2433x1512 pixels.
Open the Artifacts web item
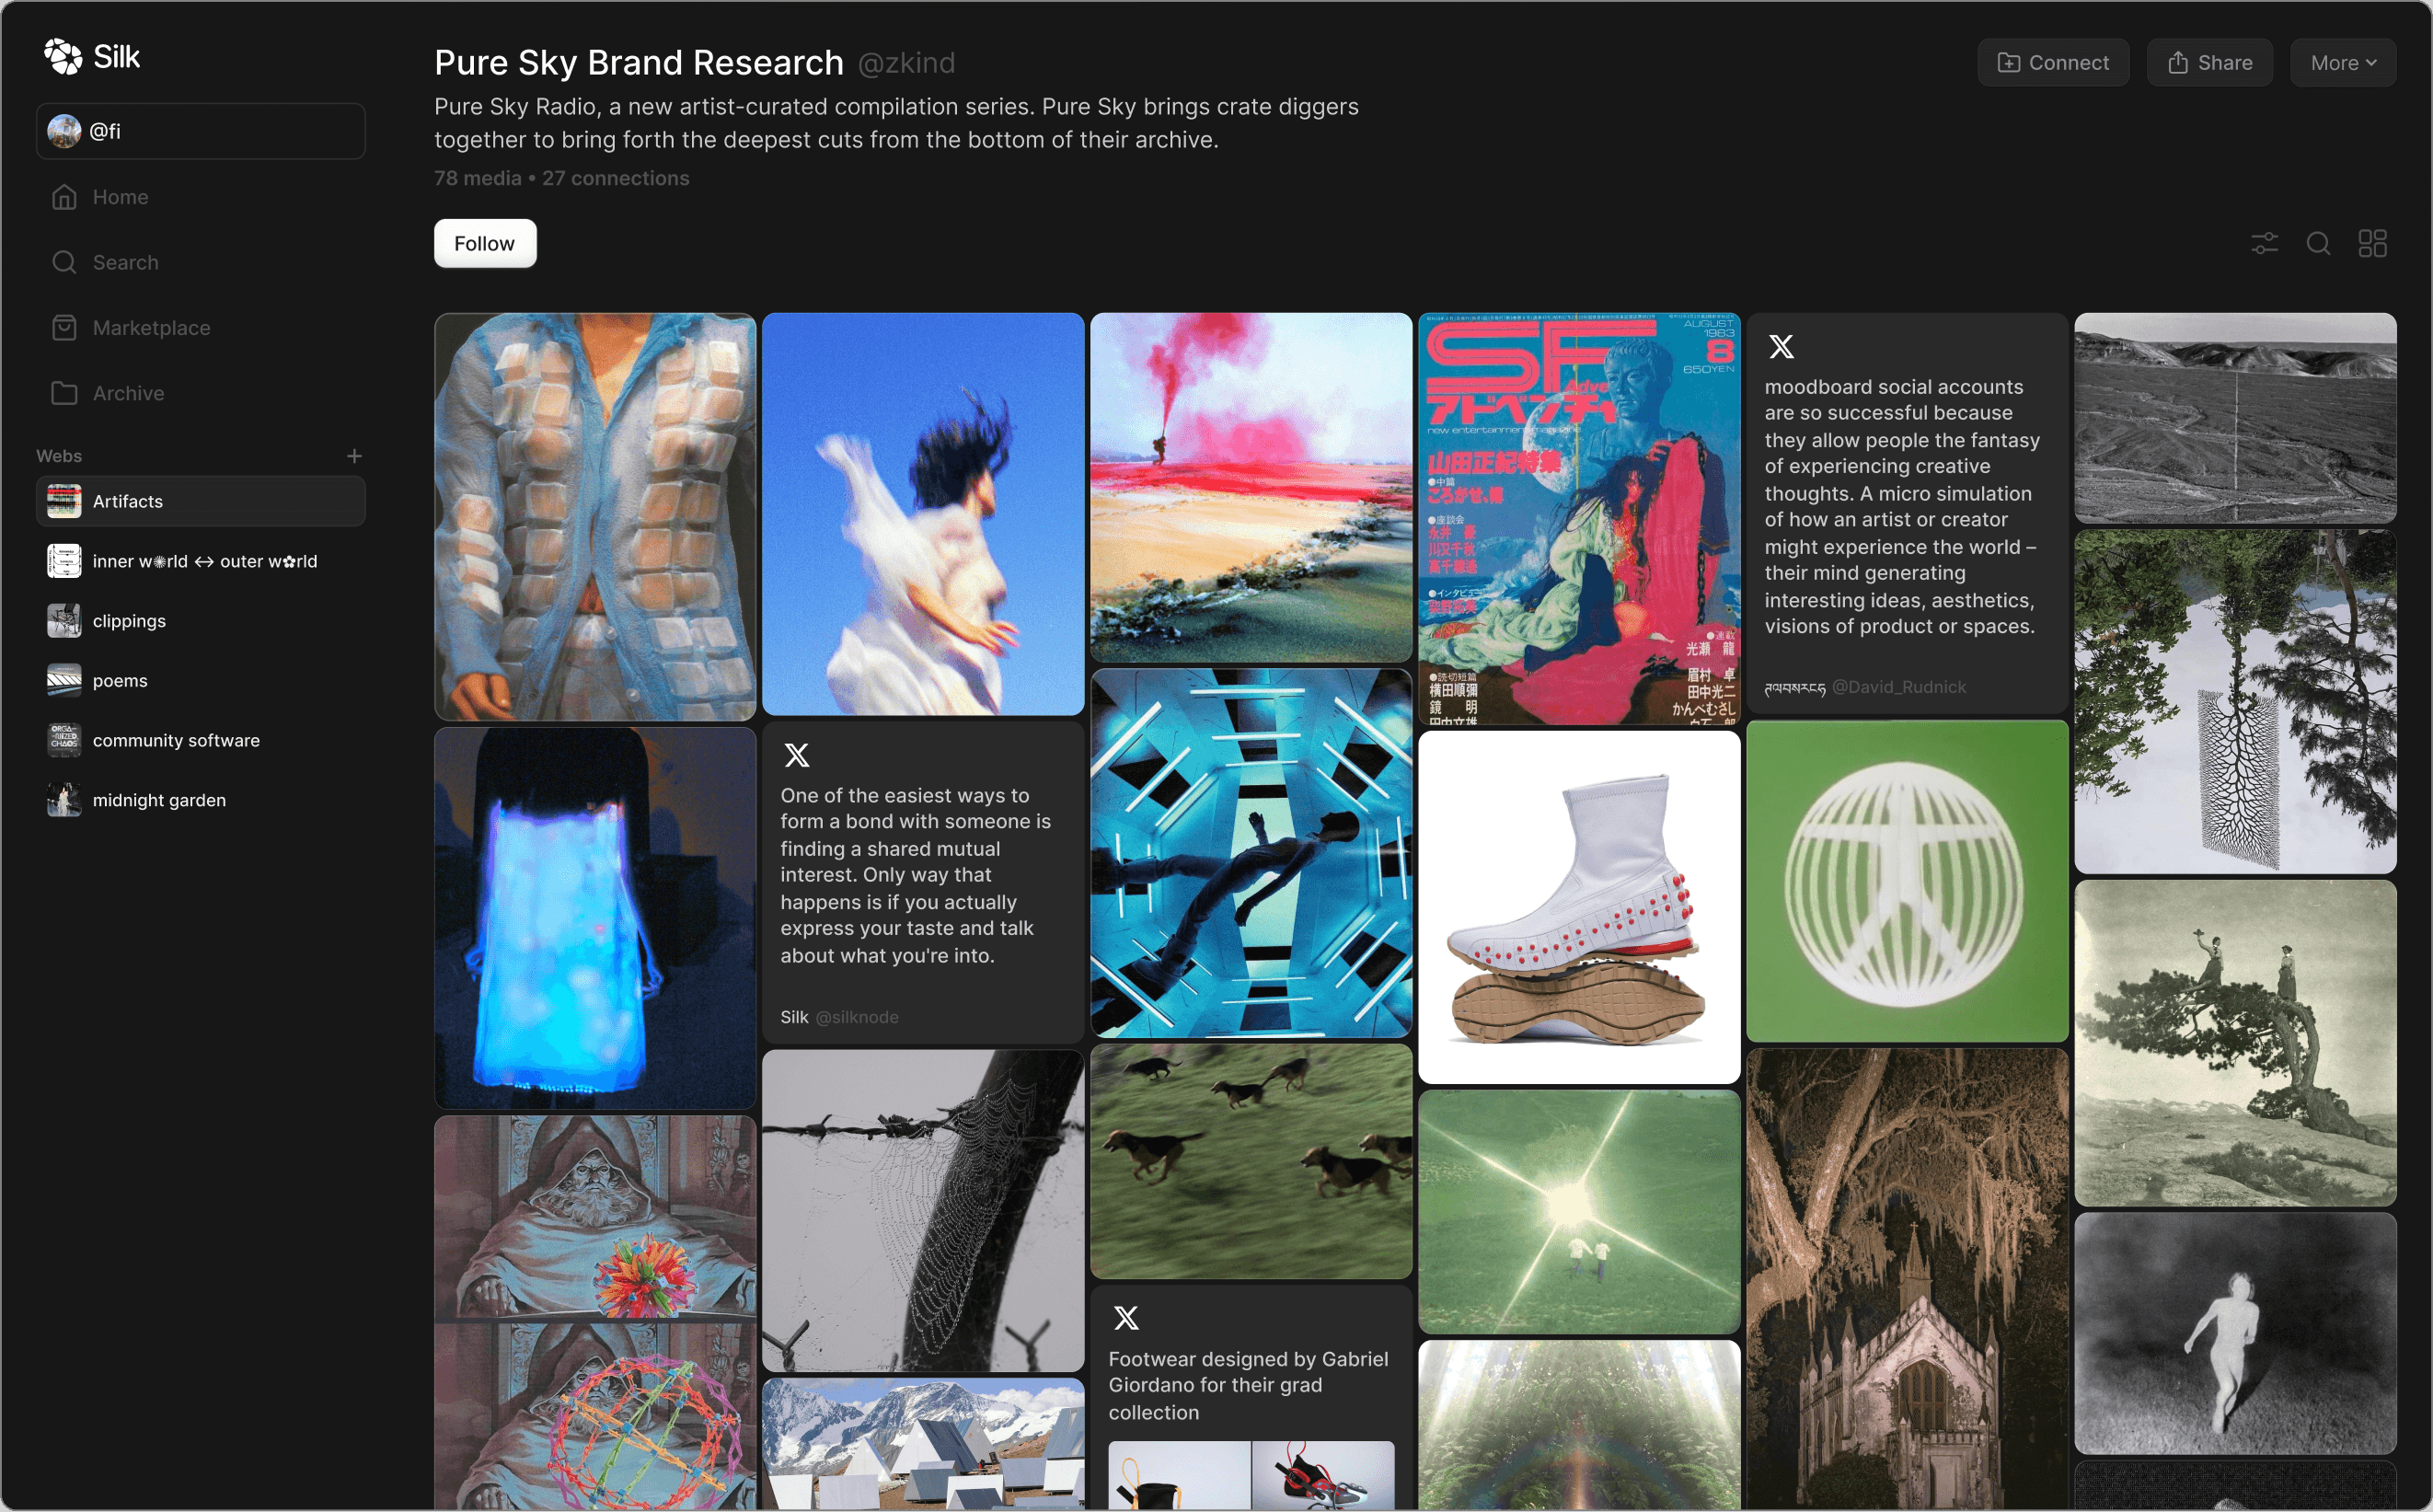pos(197,500)
